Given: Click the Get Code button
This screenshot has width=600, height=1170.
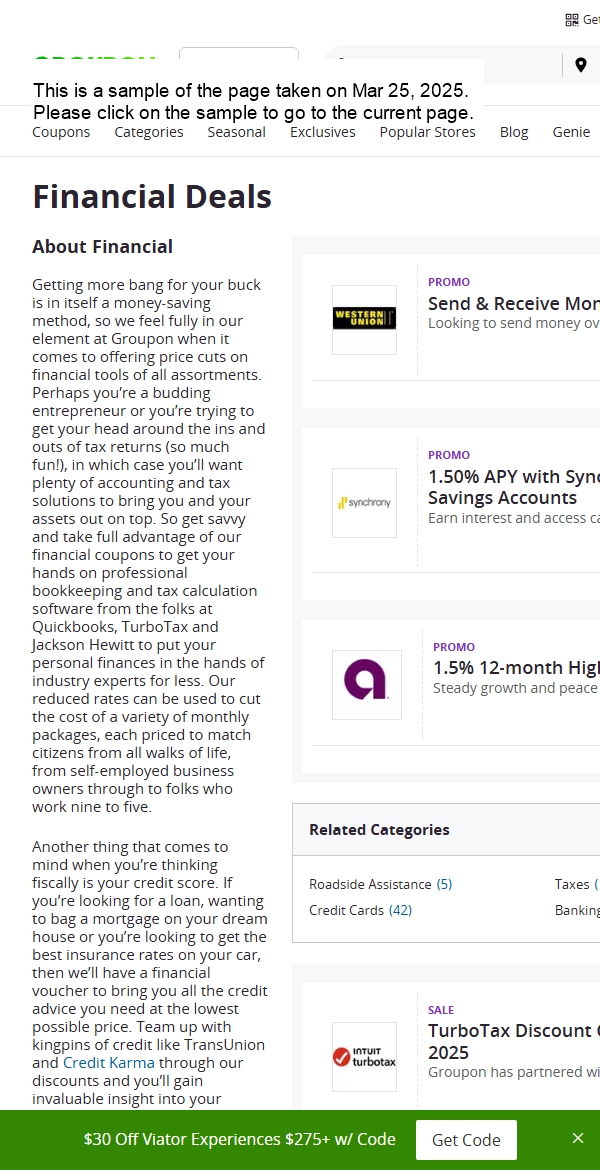Looking at the screenshot, I should 466,1139.
